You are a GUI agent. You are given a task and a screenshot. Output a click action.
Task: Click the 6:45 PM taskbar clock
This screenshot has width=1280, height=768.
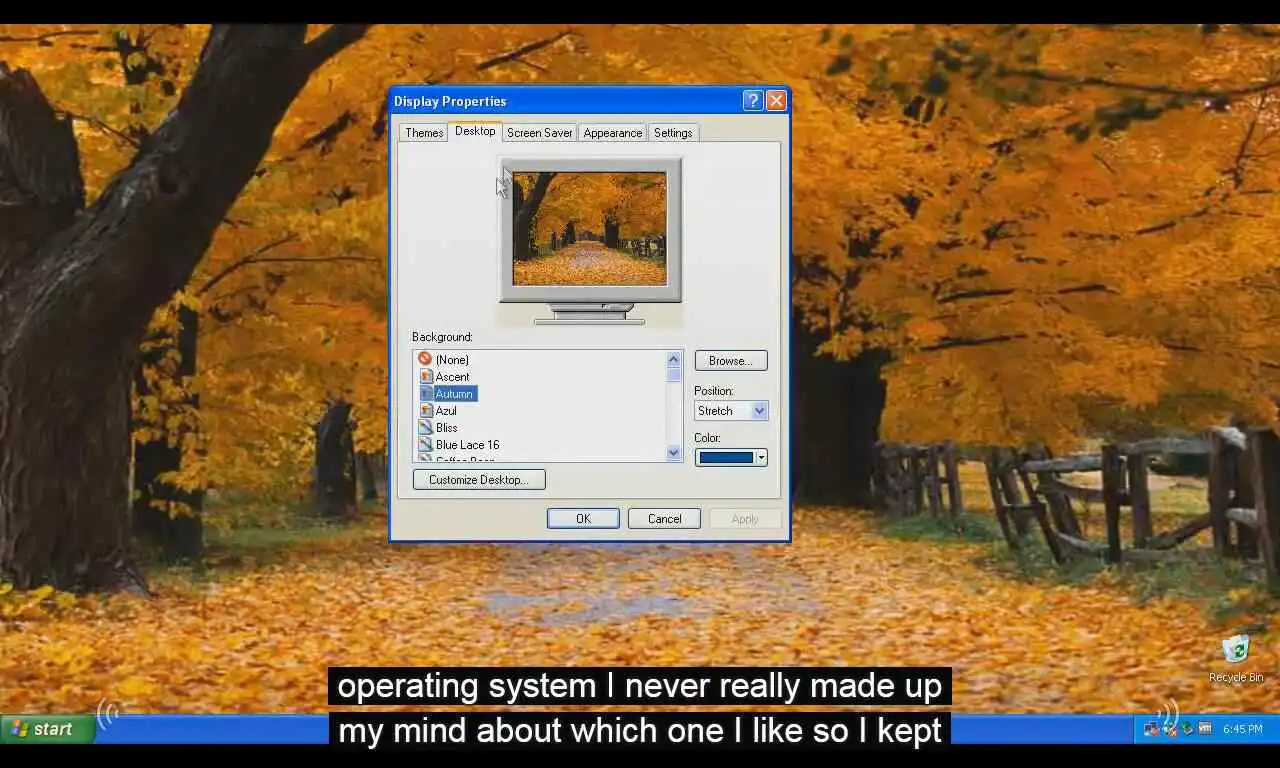tap(1242, 729)
